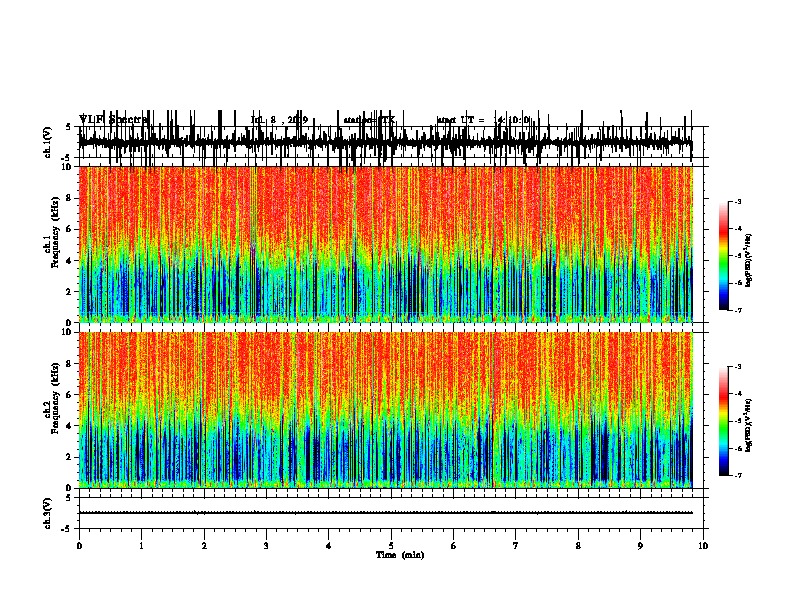Click the x-axis tick label '9'

coord(640,546)
